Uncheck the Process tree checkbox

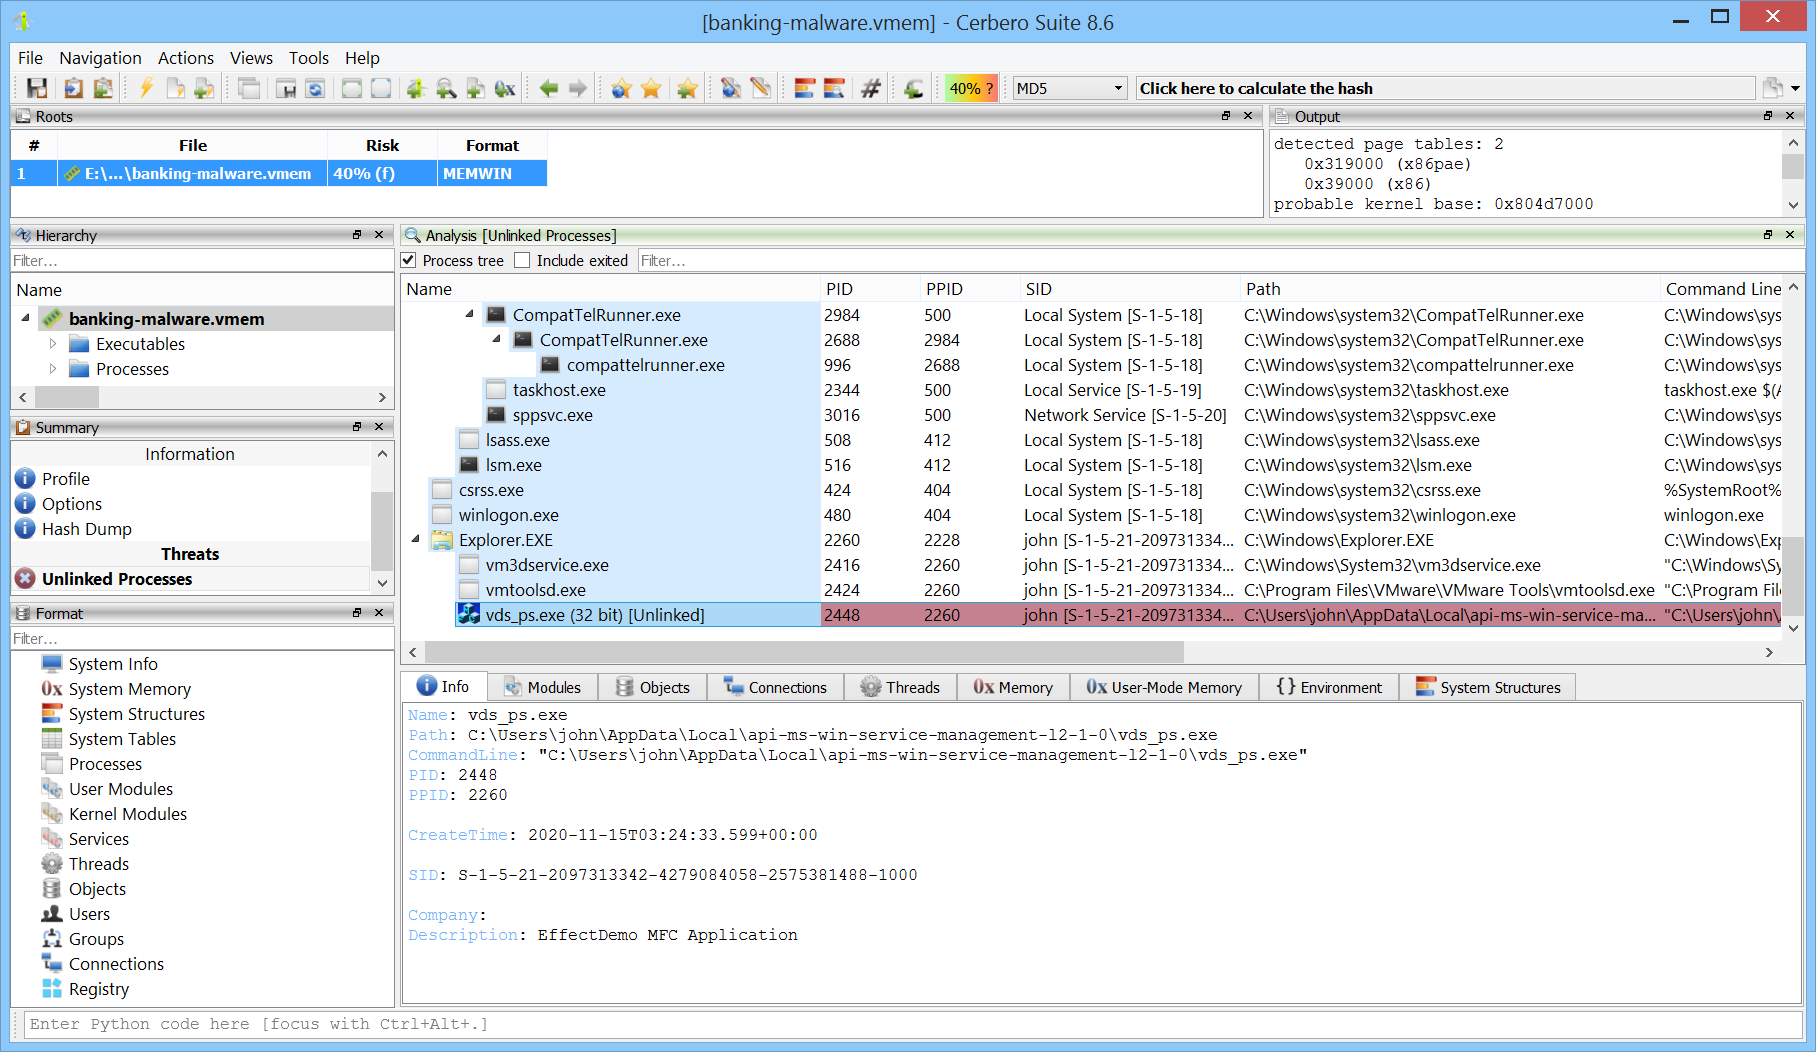[x=409, y=261]
